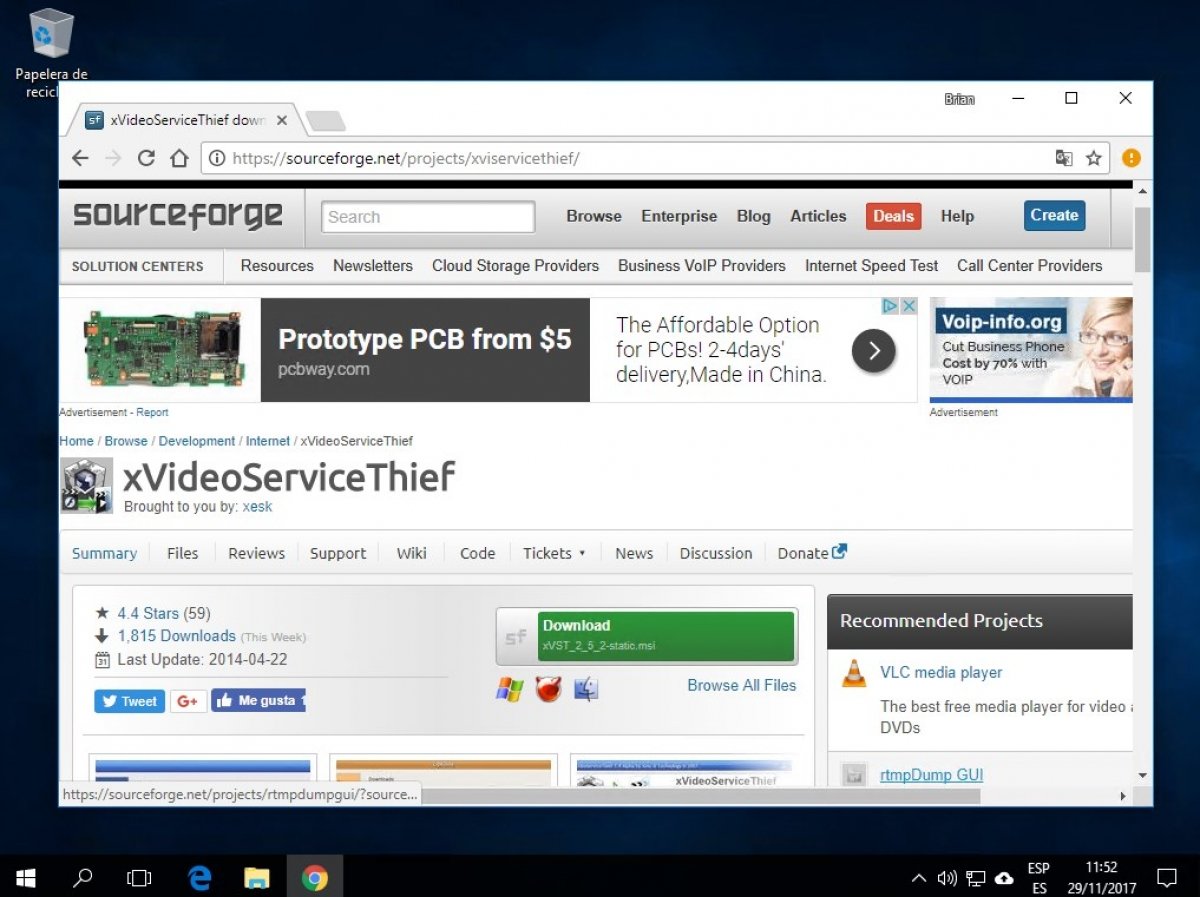Click the xVideoServiceThief project icon
This screenshot has height=897, width=1200.
87,486
